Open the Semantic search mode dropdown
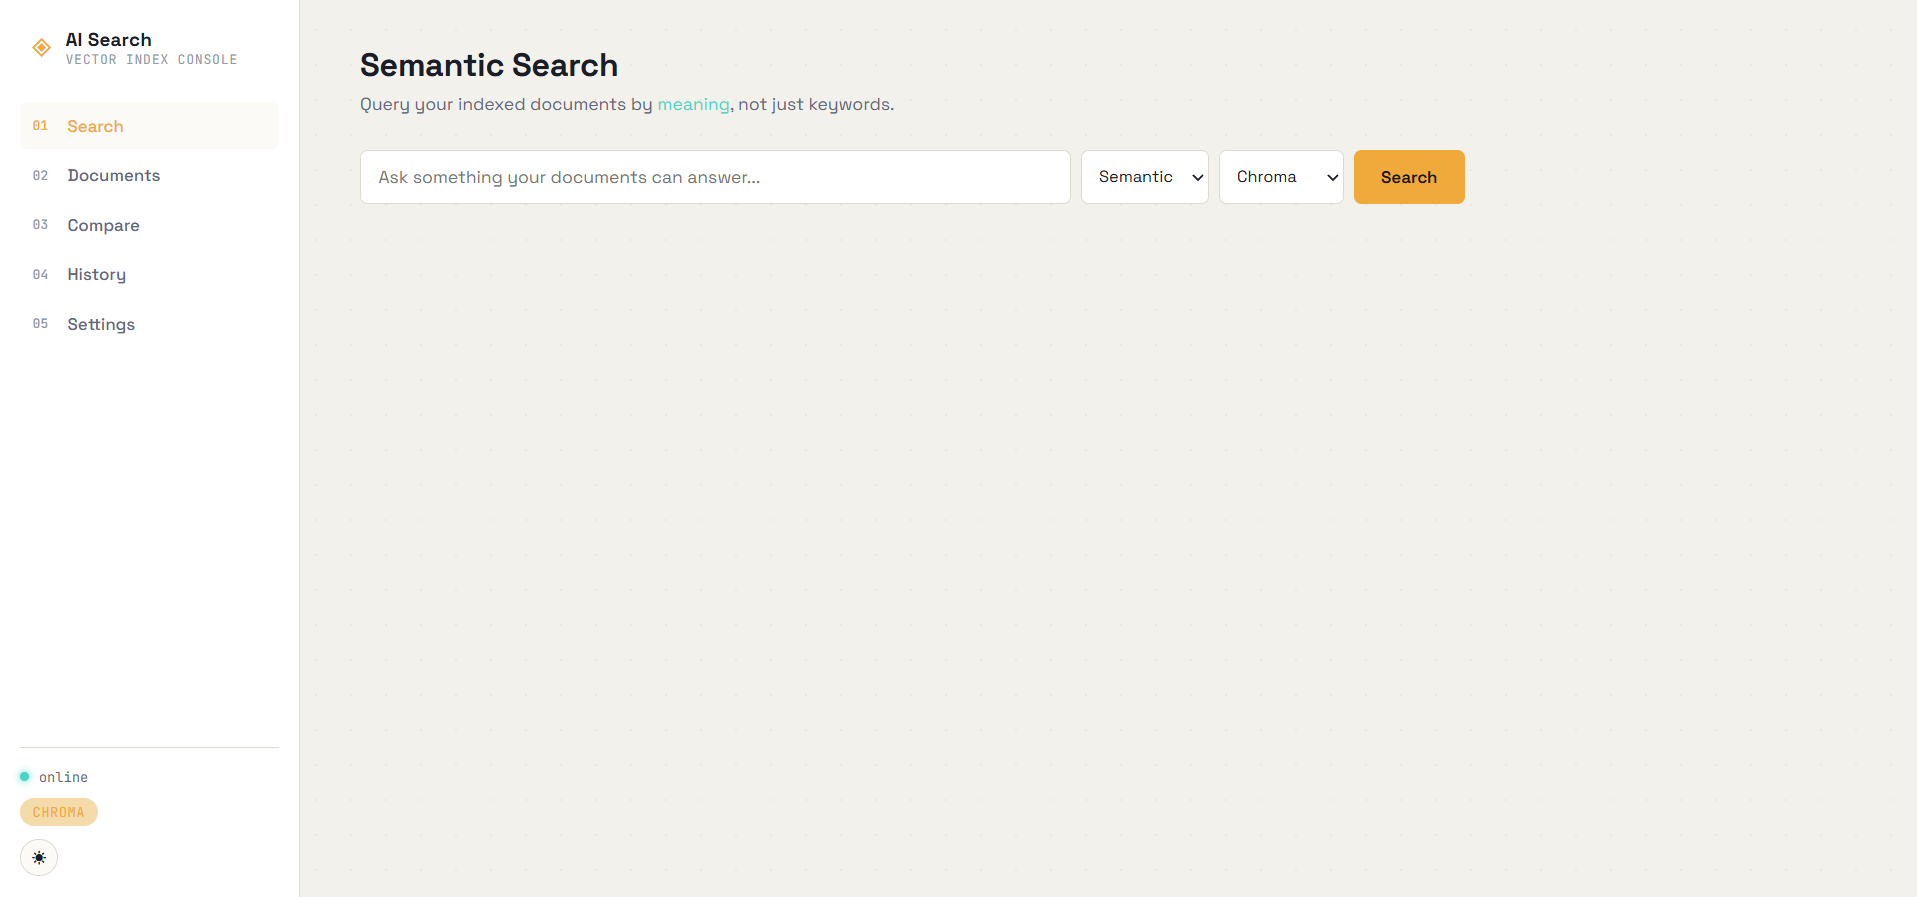Image resolution: width=1917 pixels, height=897 pixels. point(1145,177)
